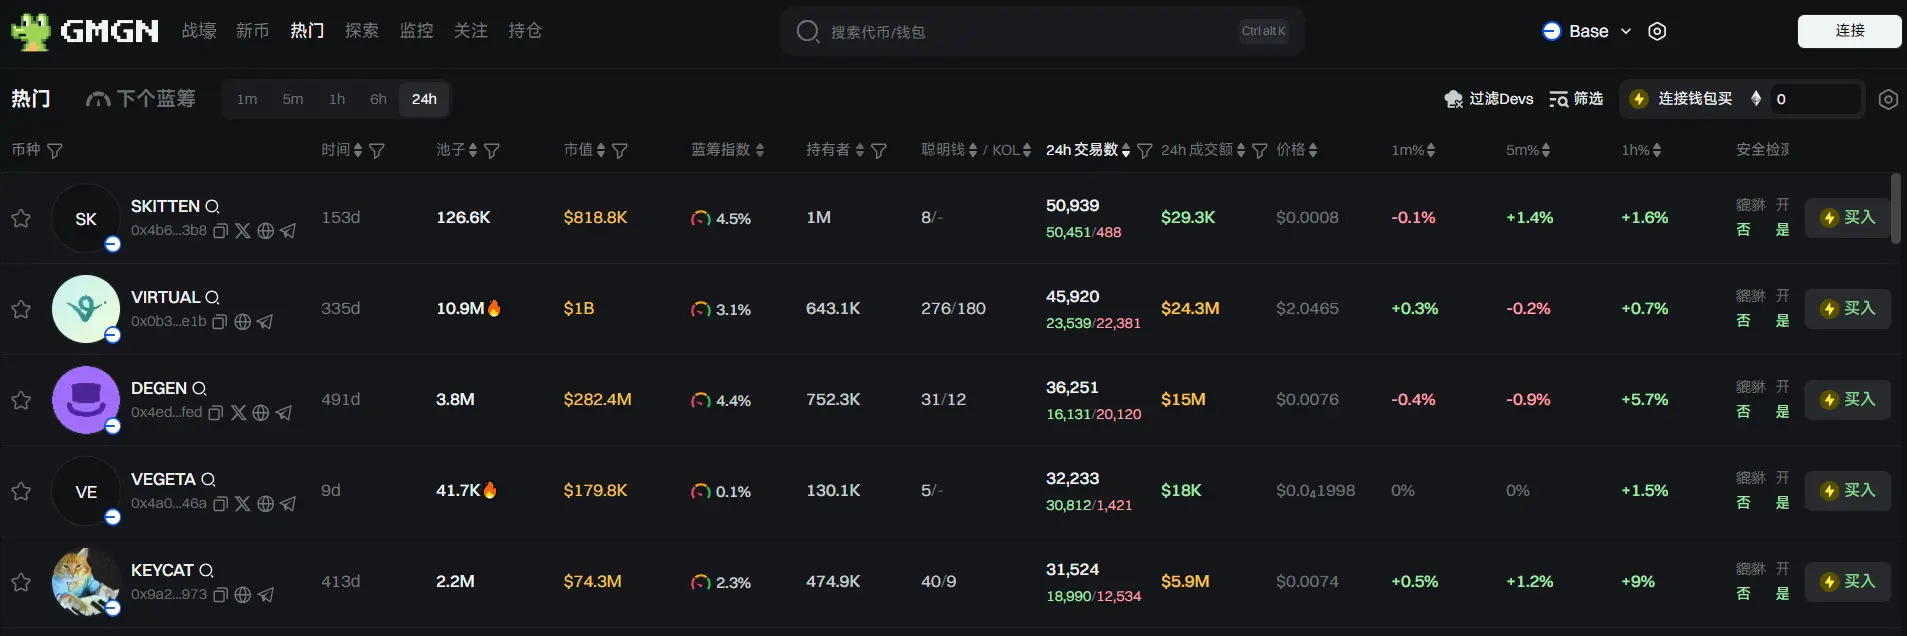Star the VEGETA token

pos(21,491)
